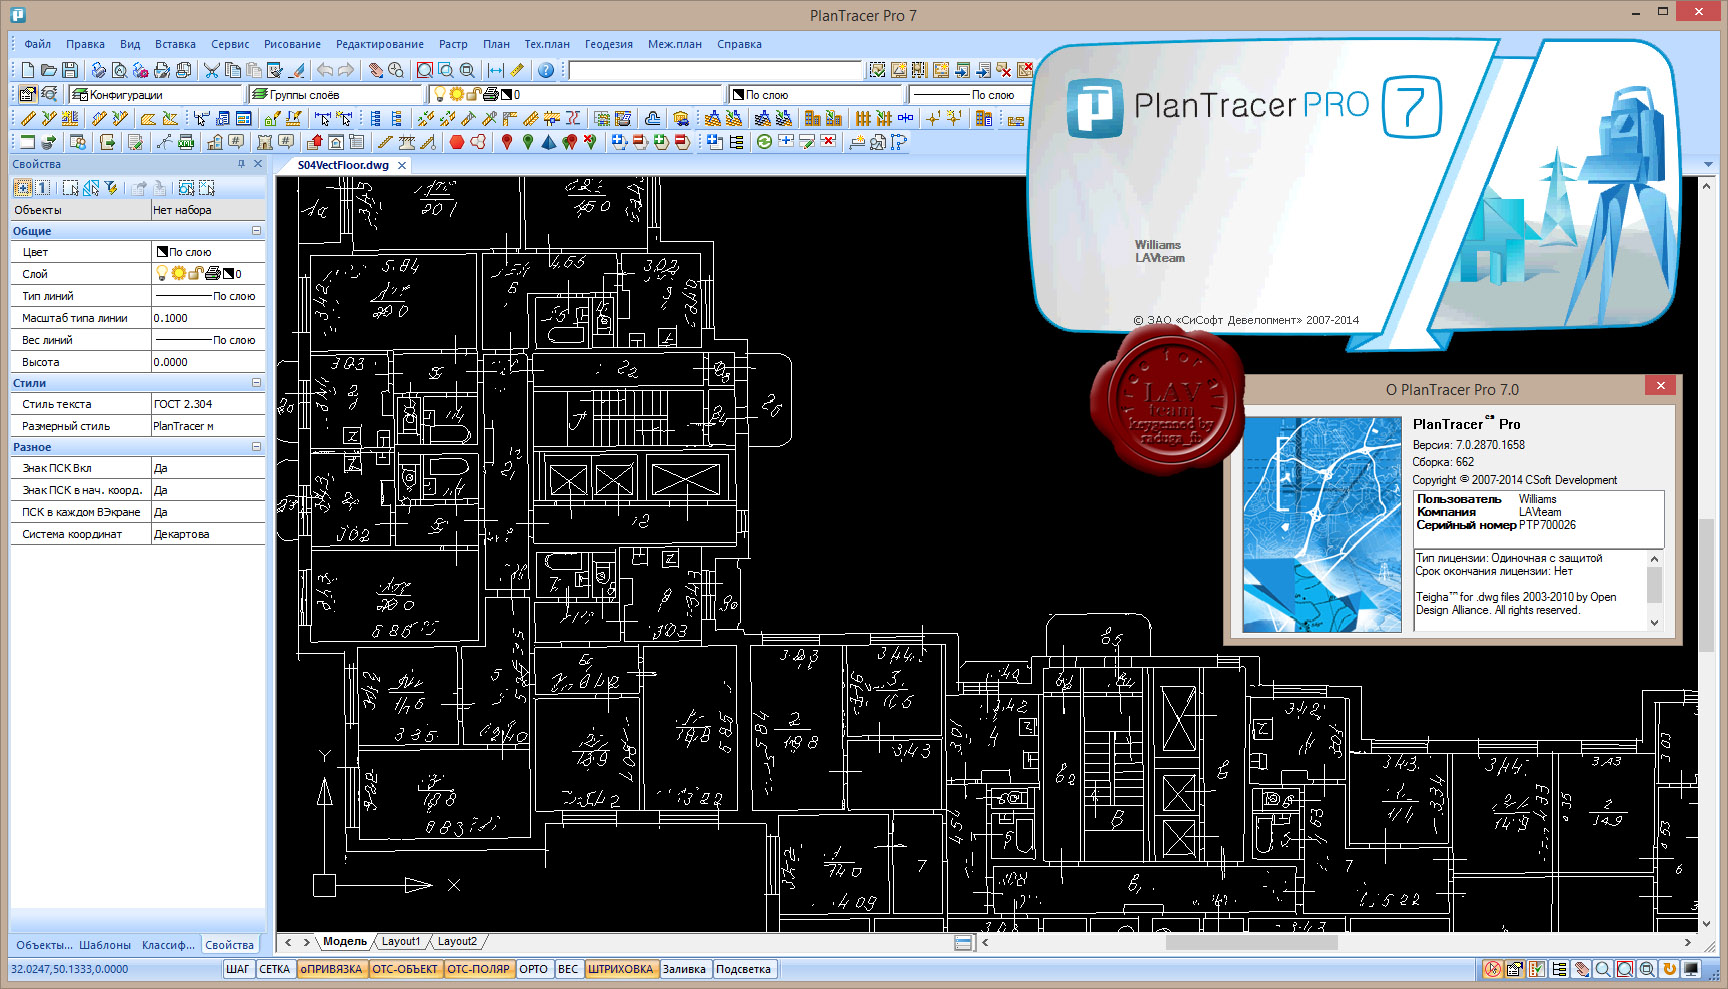1728x989 pixels.
Task: Cut selection with scissors icon
Action: coord(212,70)
